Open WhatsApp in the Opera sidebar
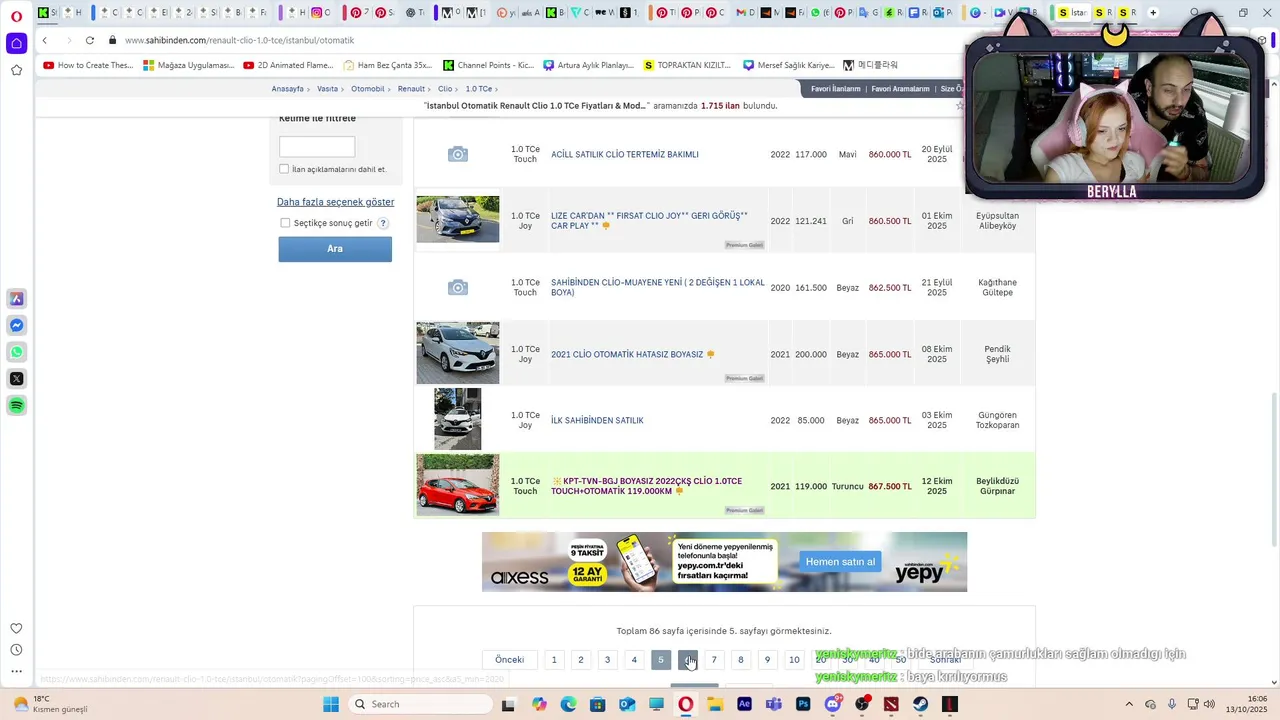Viewport: 1280px width, 720px height. pyautogui.click(x=16, y=352)
